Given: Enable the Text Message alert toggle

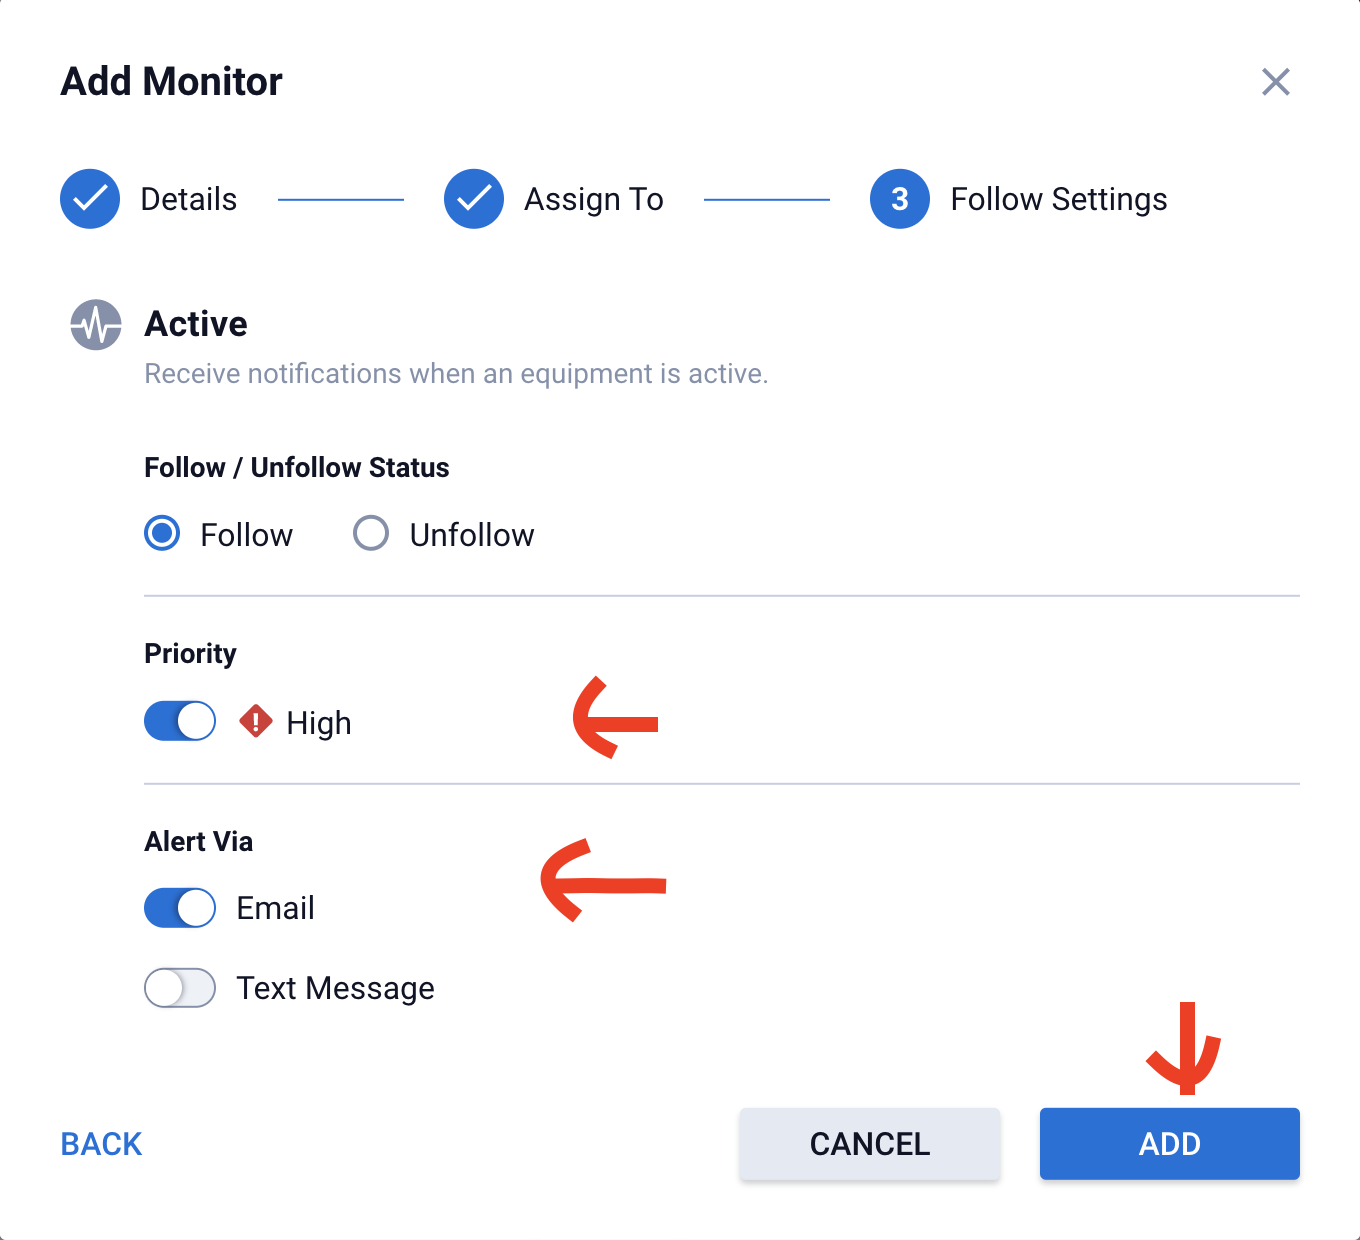Looking at the screenshot, I should click(x=180, y=988).
